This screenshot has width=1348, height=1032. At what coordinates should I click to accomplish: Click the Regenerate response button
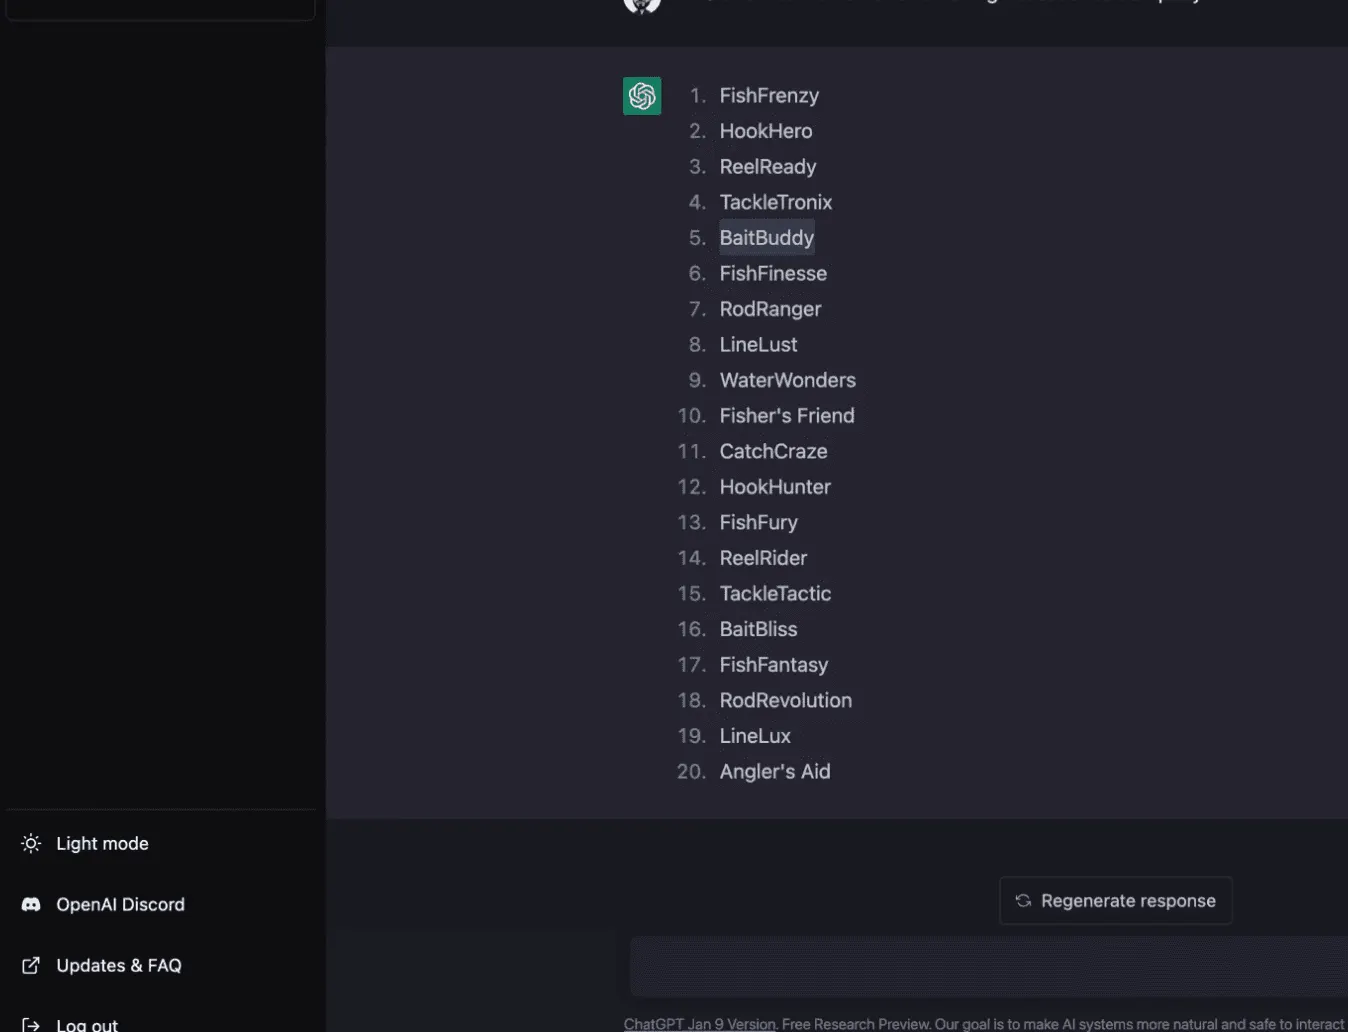pyautogui.click(x=1116, y=900)
